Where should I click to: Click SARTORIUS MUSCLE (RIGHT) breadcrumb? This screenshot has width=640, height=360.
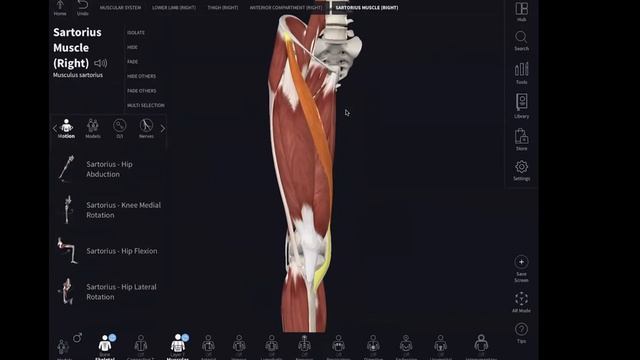pyautogui.click(x=367, y=8)
